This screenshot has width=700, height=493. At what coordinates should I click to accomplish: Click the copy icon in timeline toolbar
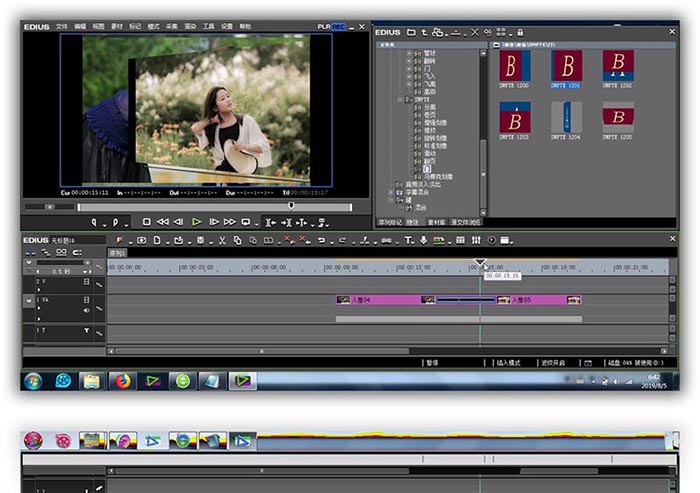coord(238,240)
